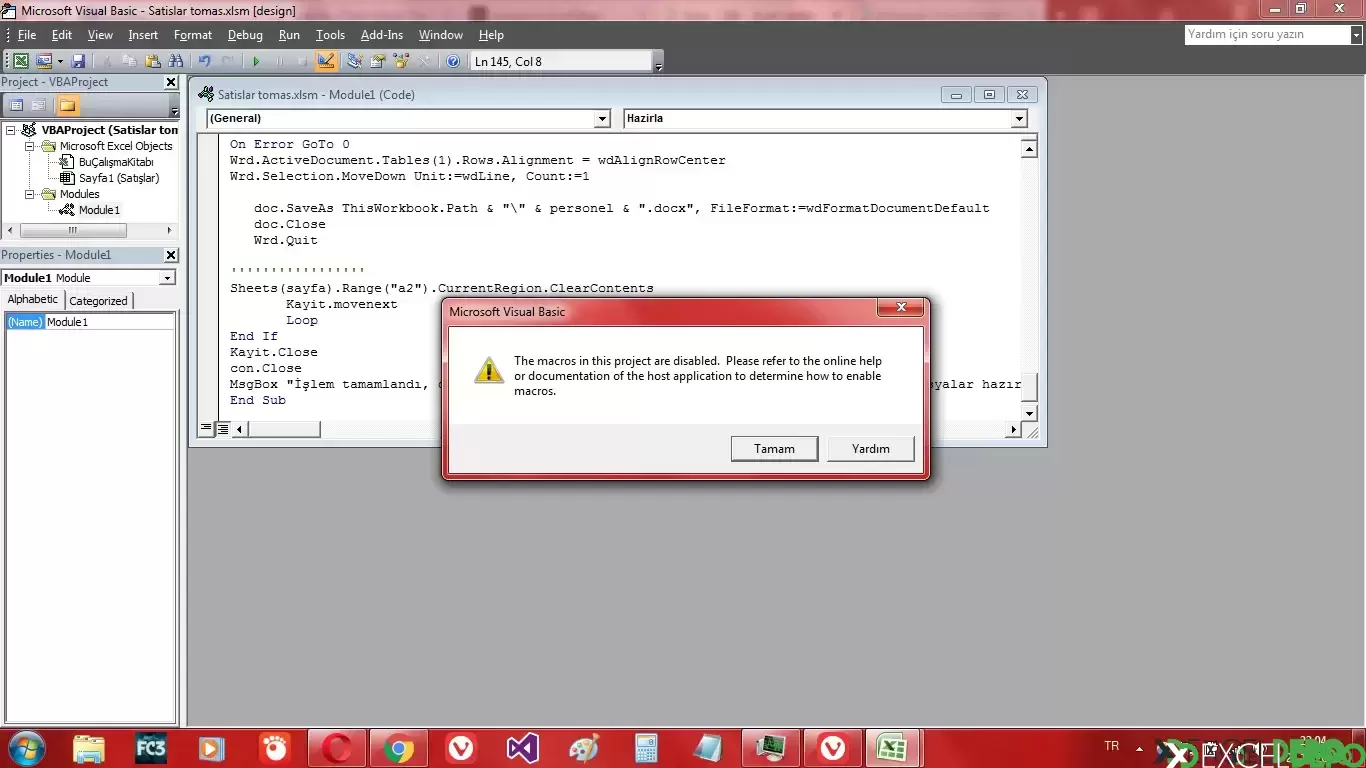Open the Windows Start button
Image resolution: width=1366 pixels, height=768 pixels.
[27, 748]
